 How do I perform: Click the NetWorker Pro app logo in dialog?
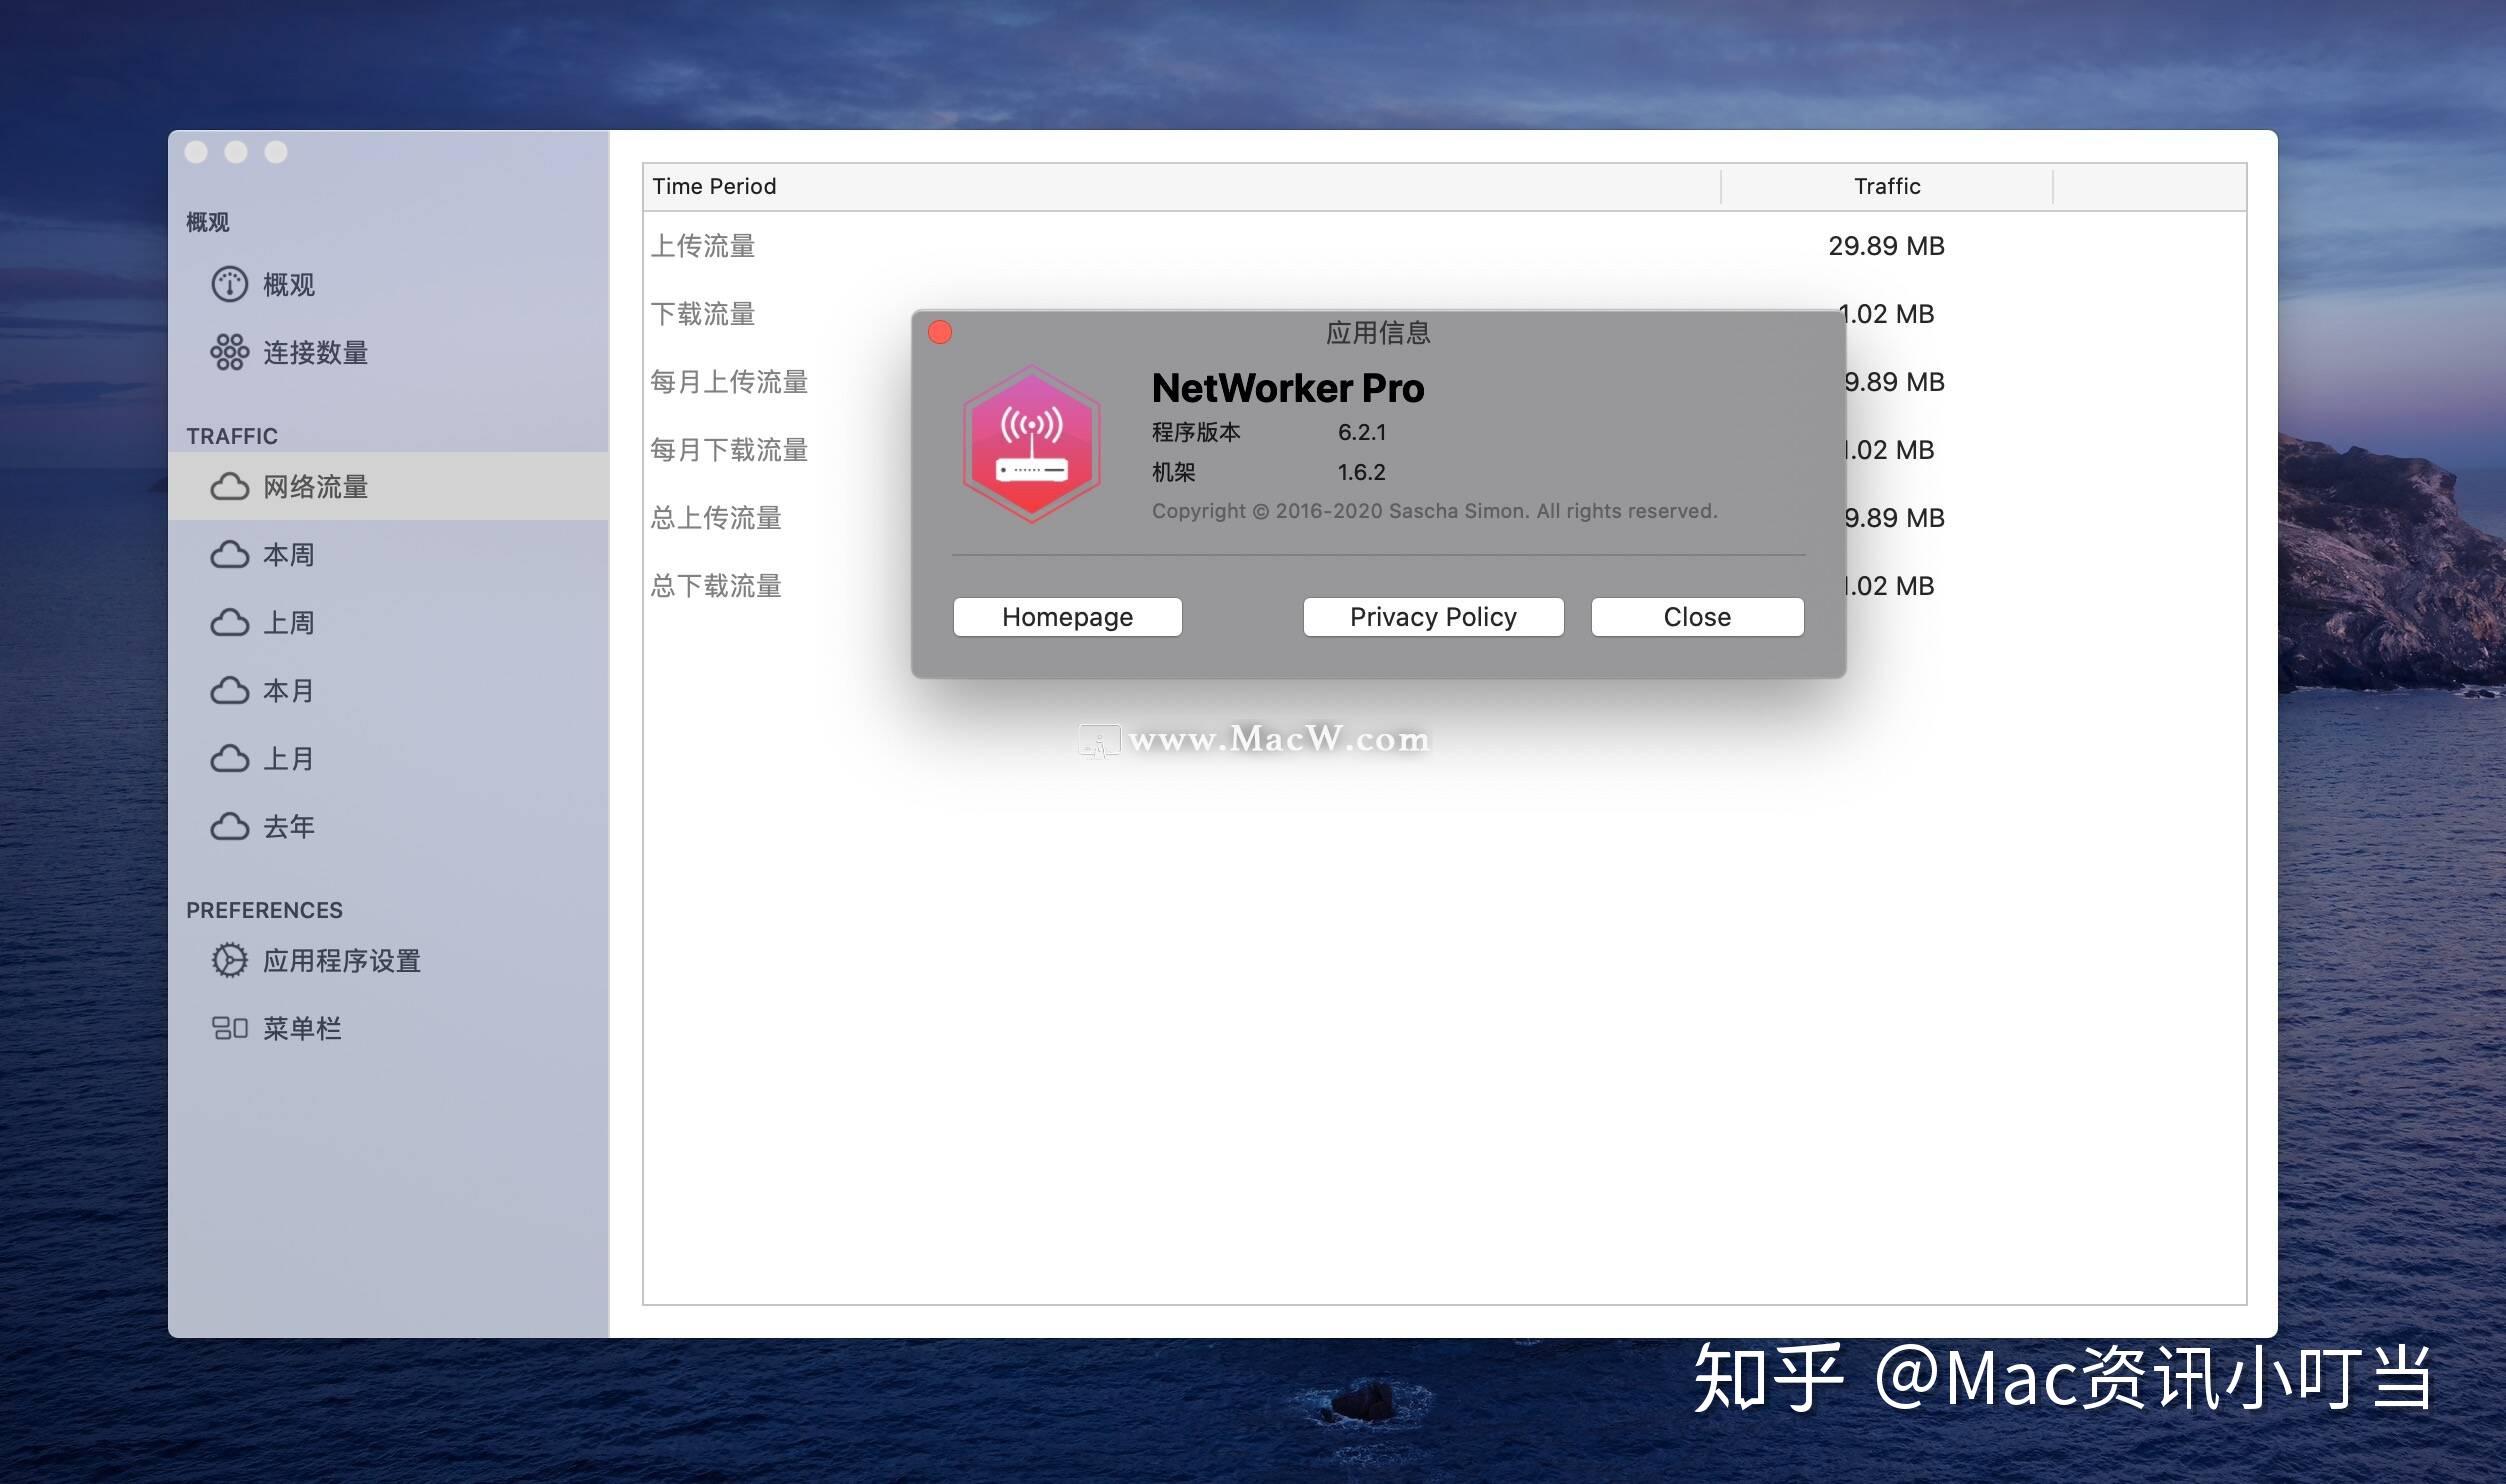[1032, 444]
